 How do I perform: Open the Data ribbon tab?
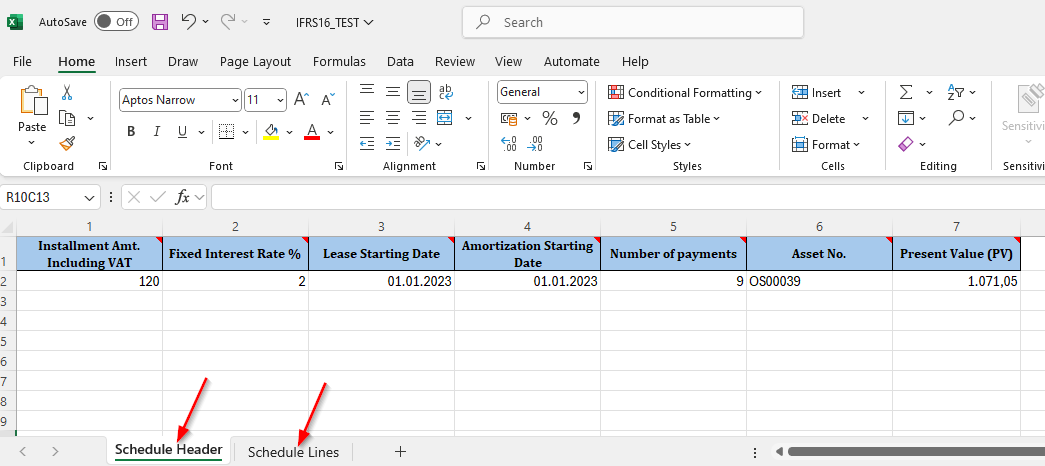click(x=400, y=61)
